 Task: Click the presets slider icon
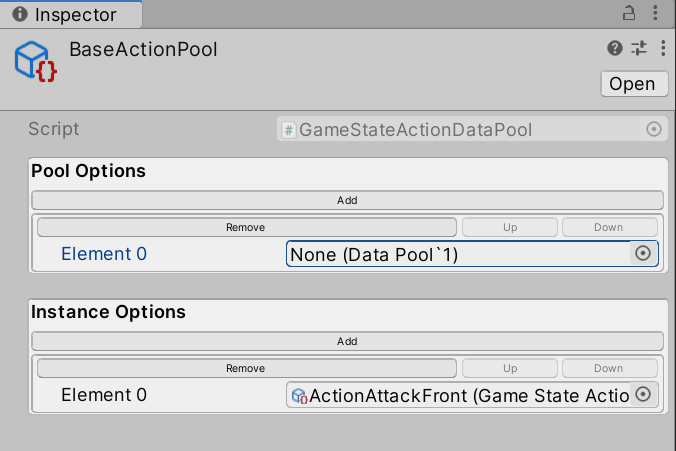tap(640, 49)
